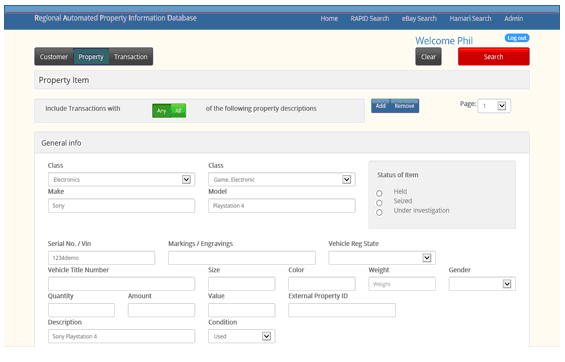Click the Quantity input field

[x=81, y=310]
